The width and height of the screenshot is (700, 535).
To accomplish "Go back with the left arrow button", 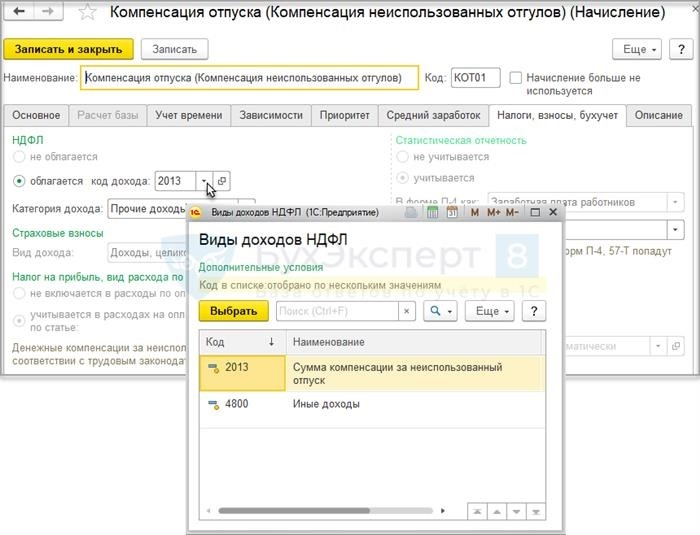I will 19,11.
